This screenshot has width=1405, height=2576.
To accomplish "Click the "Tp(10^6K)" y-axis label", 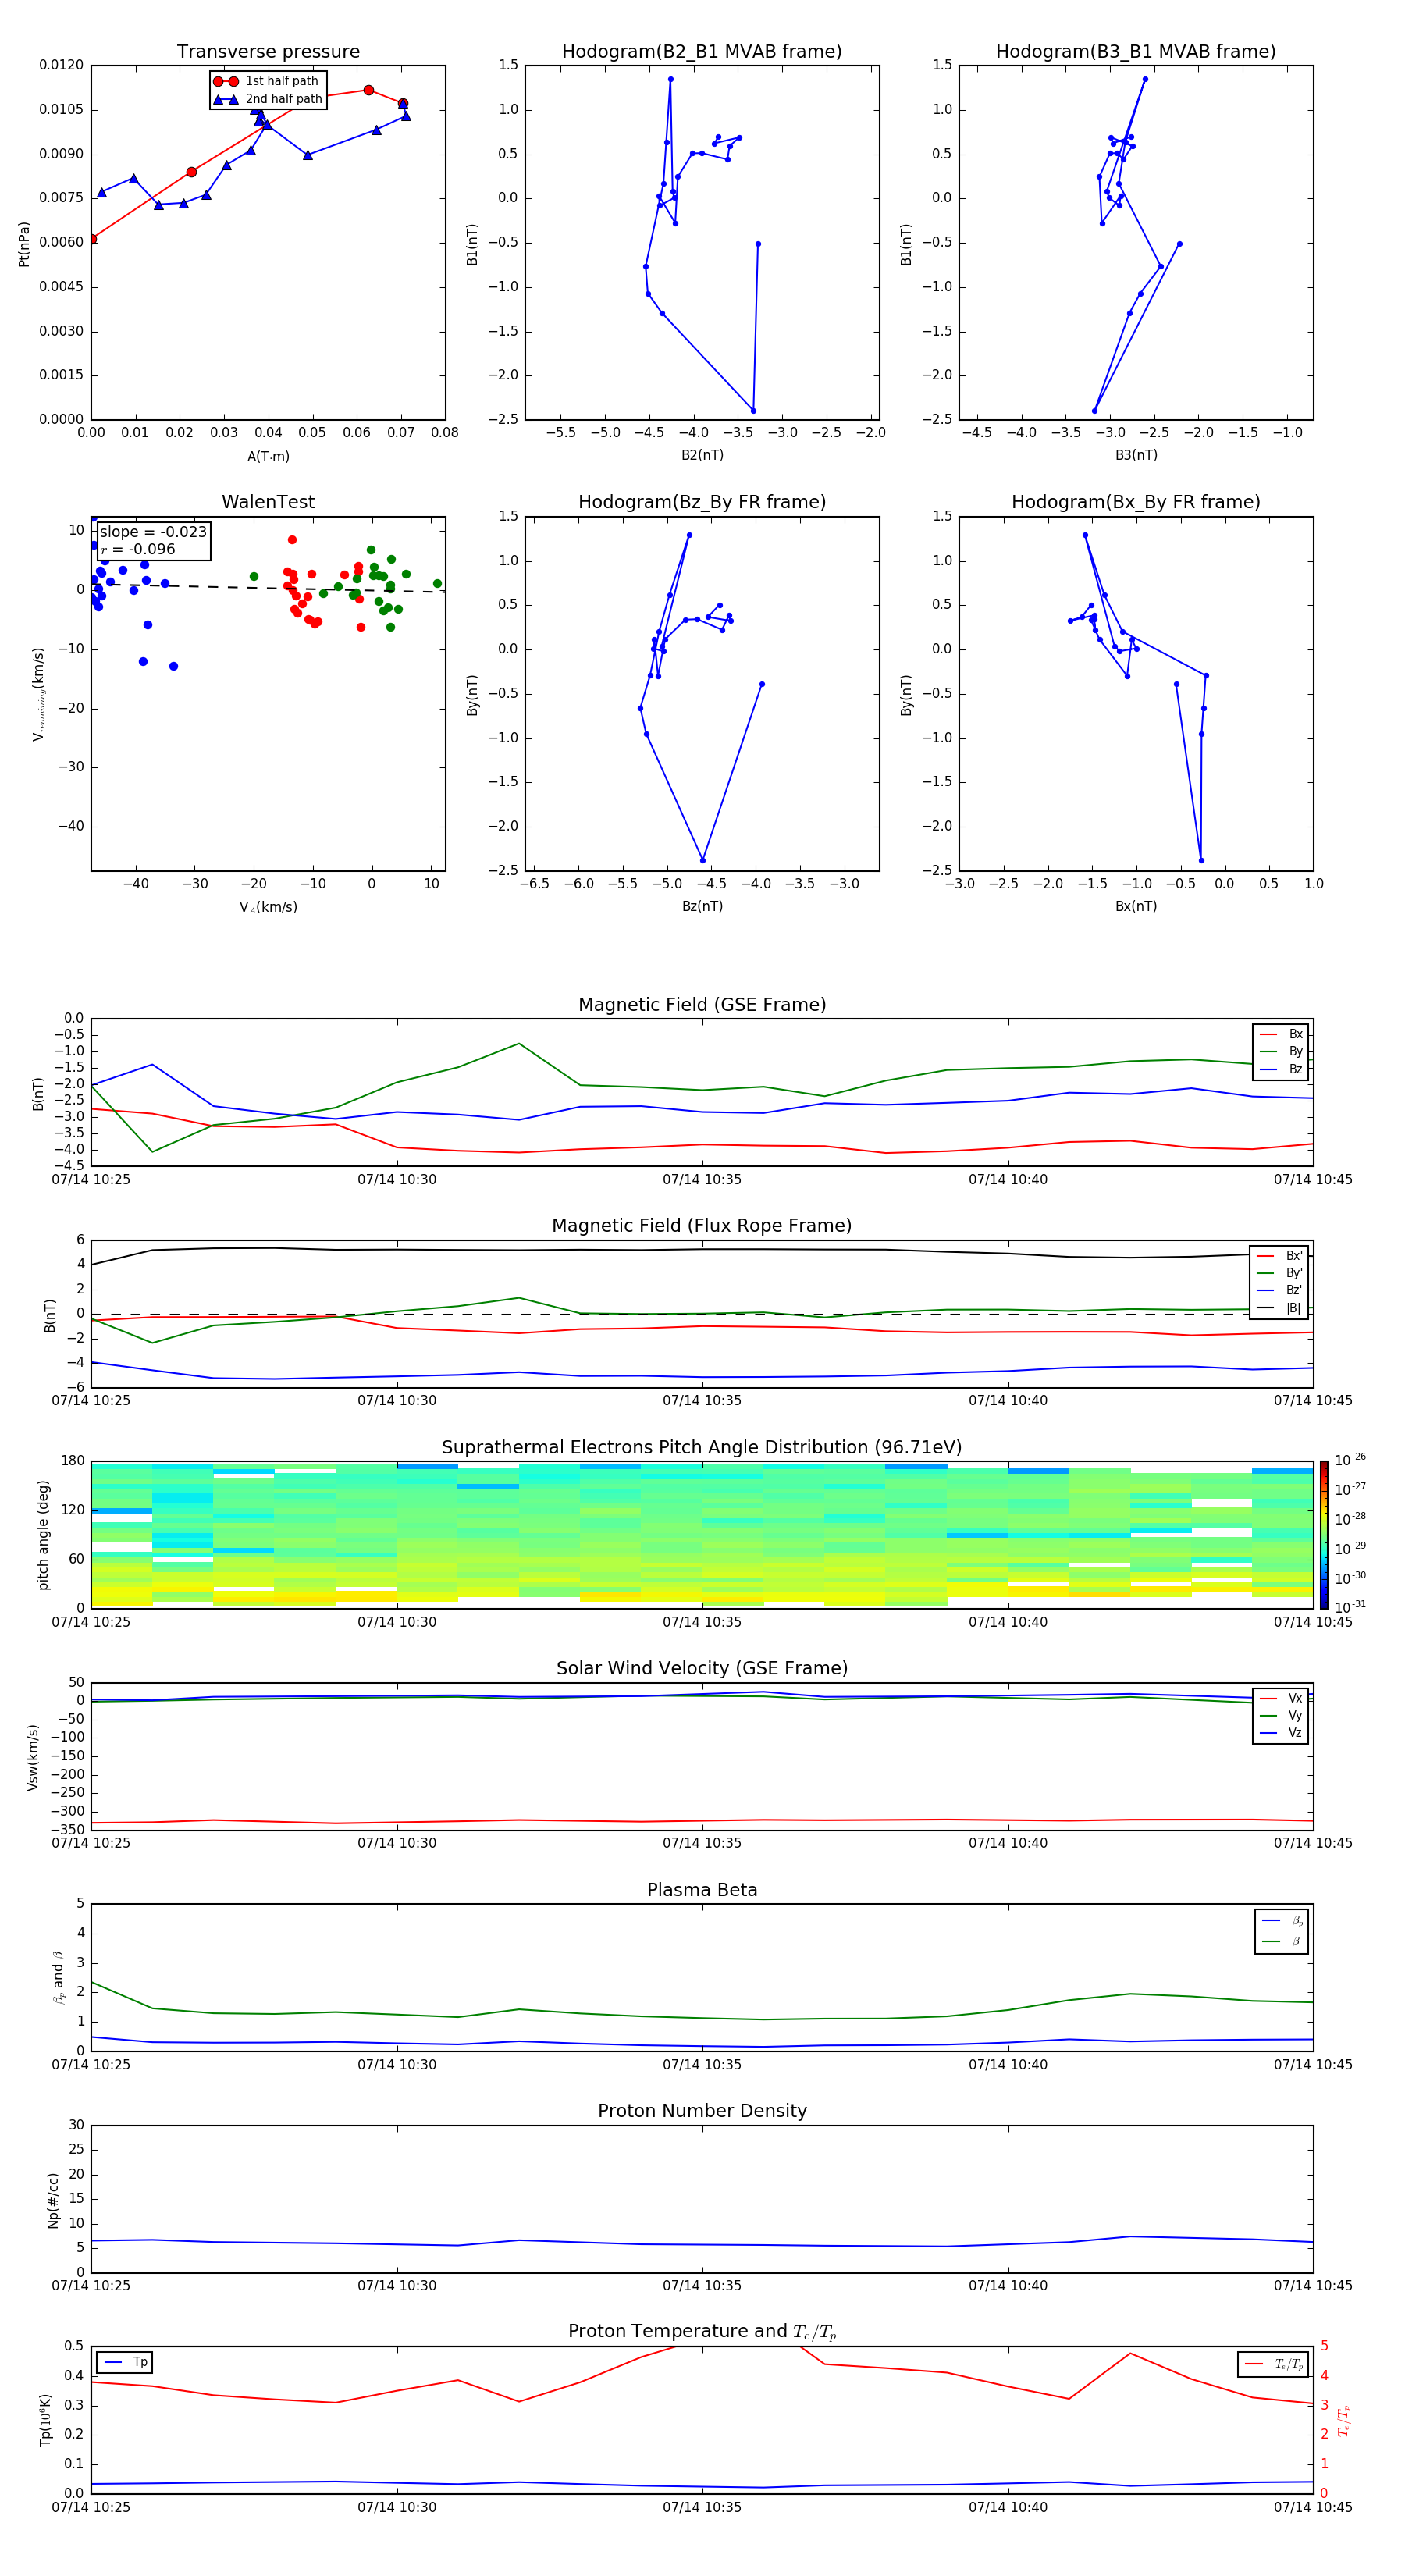I will tap(45, 2420).
